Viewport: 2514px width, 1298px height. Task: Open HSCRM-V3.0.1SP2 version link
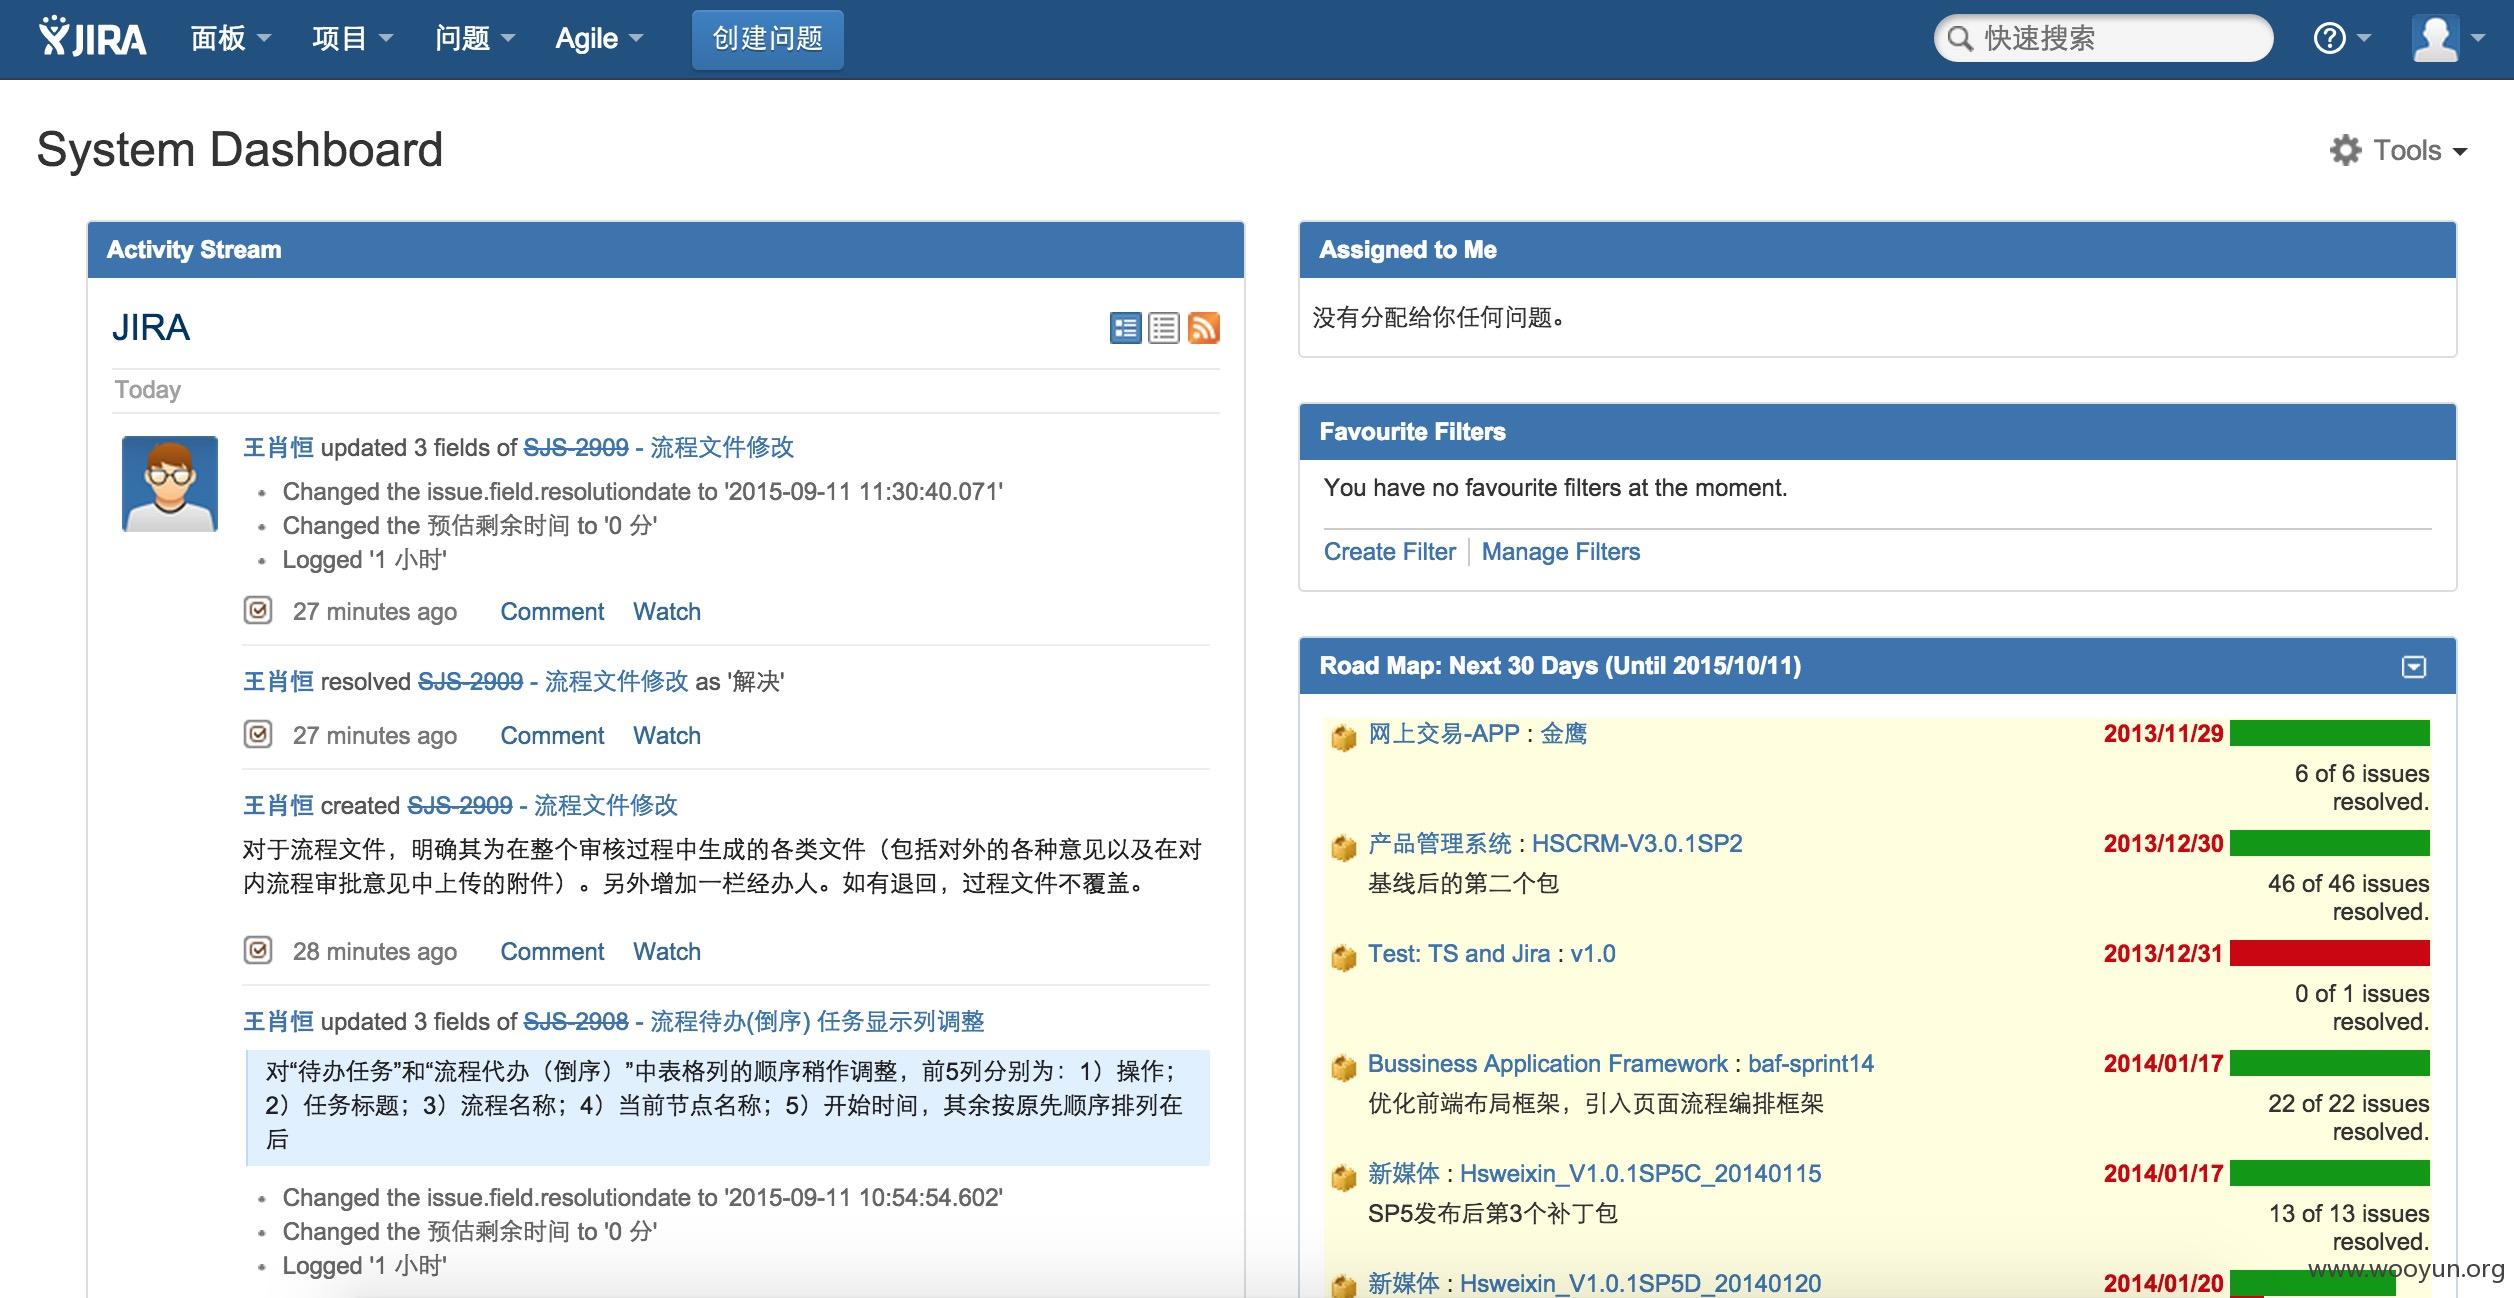(1637, 843)
